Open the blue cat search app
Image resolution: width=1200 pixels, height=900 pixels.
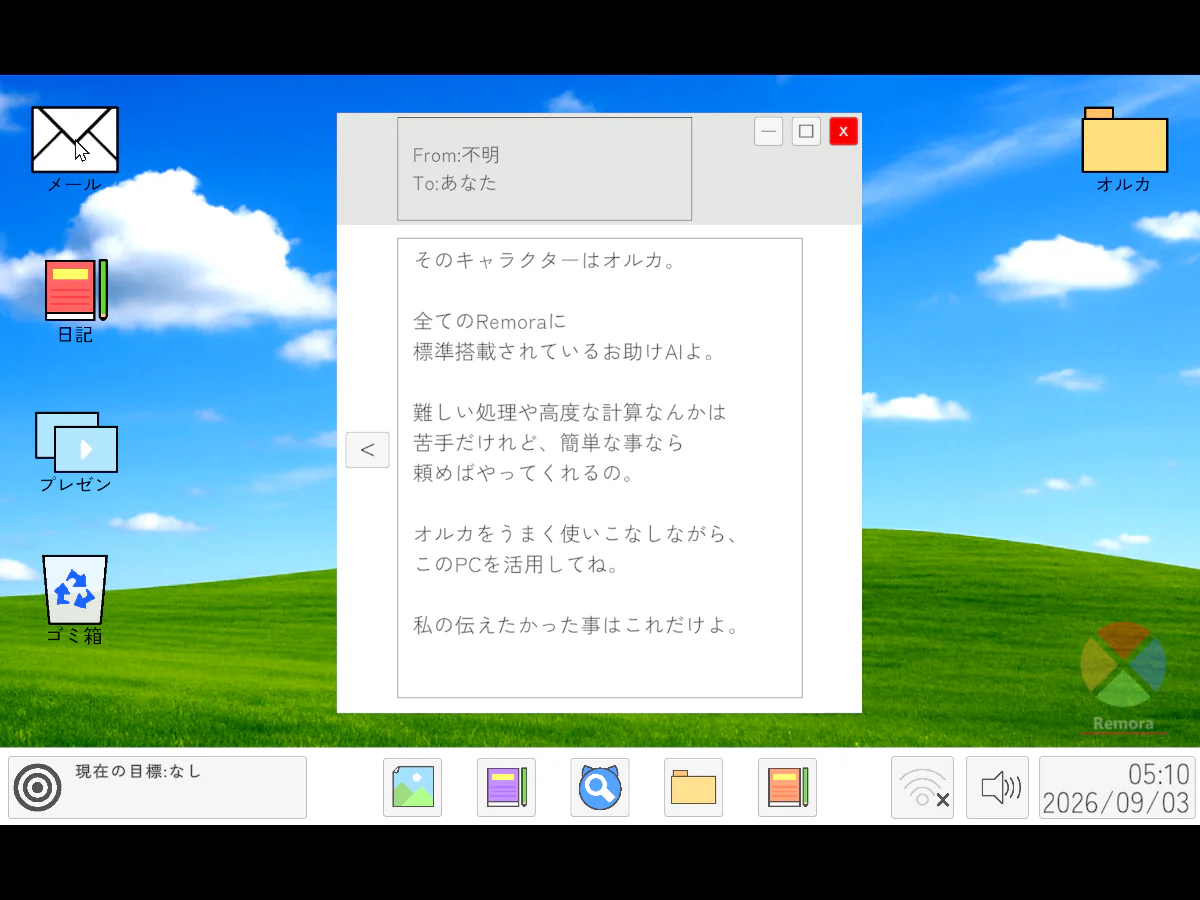click(x=600, y=787)
